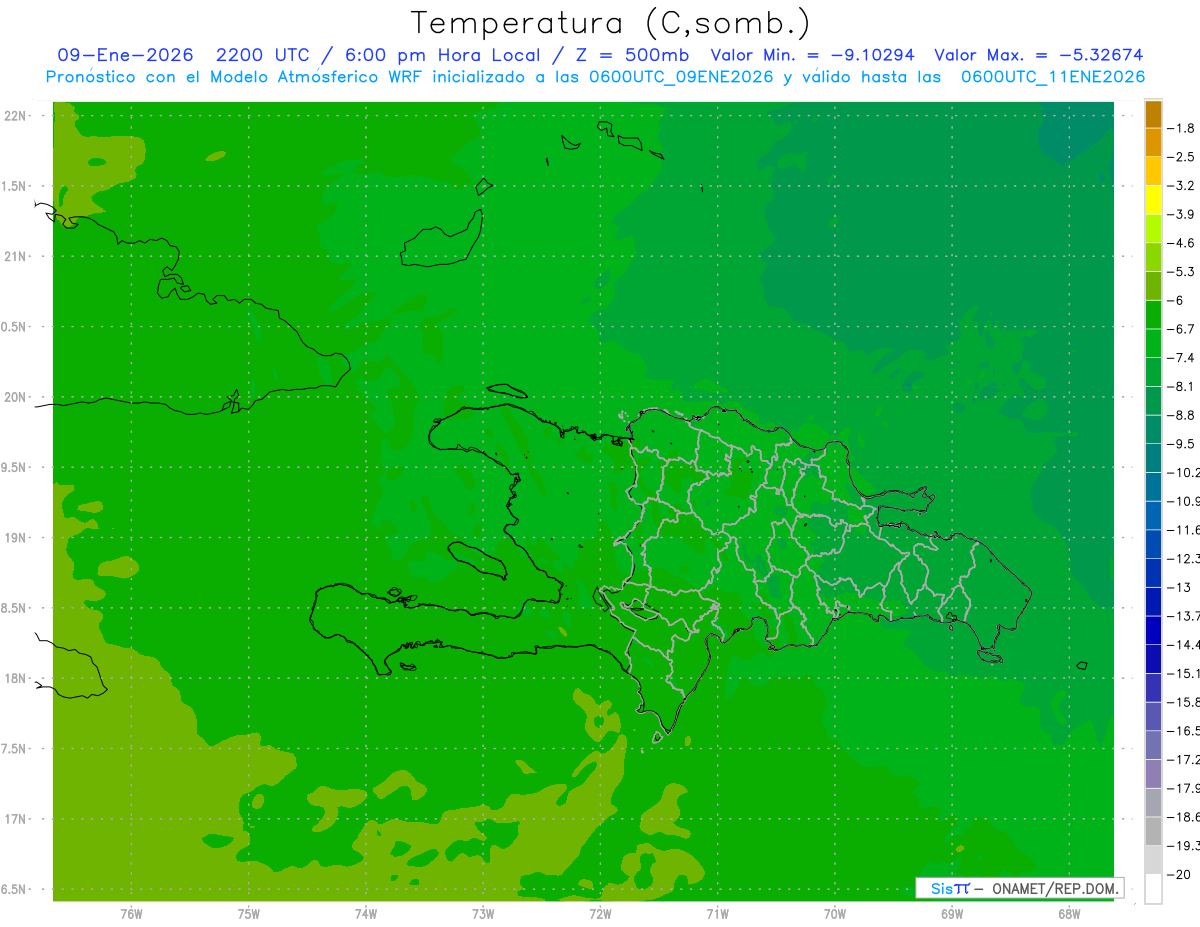Click the "-20" color bar value

pyautogui.click(x=1178, y=874)
